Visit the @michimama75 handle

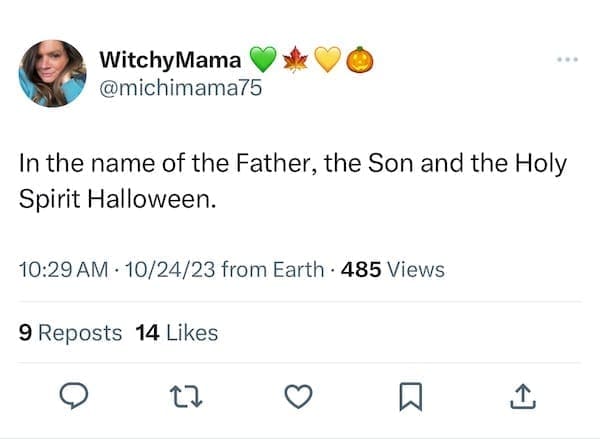[x=182, y=88]
